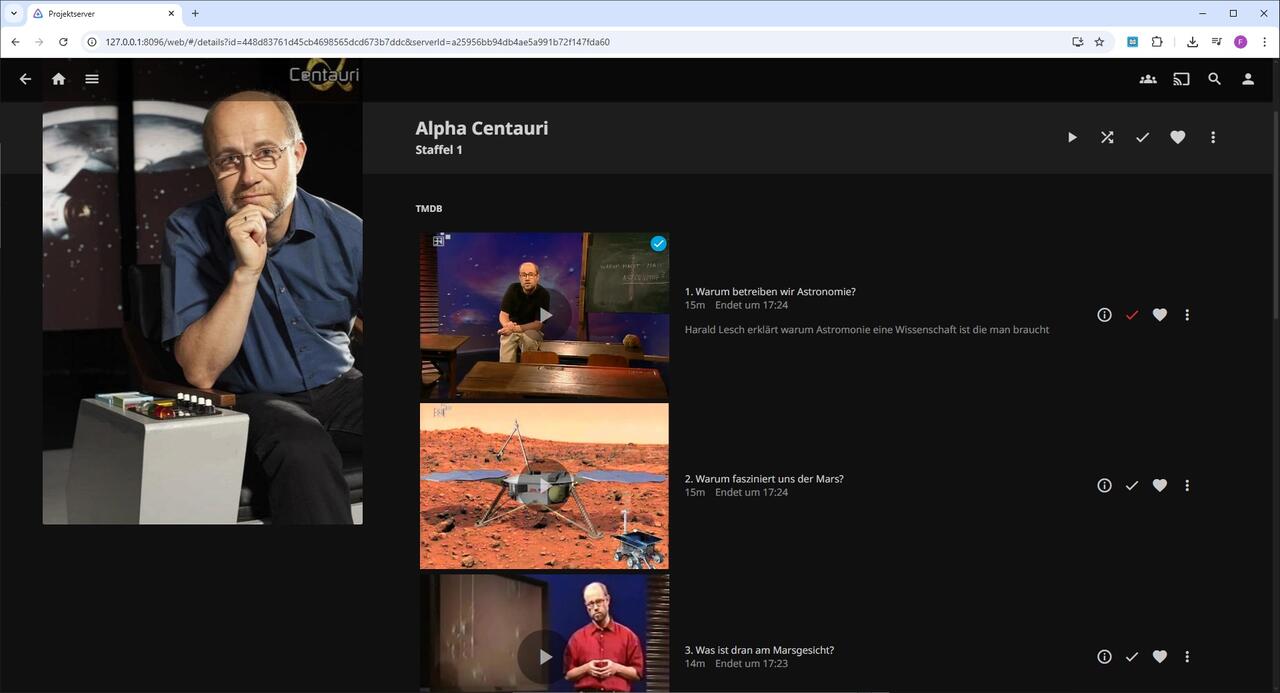This screenshot has width=1280, height=693.
Task: Click the Jellyfin home icon
Action: click(x=59, y=79)
